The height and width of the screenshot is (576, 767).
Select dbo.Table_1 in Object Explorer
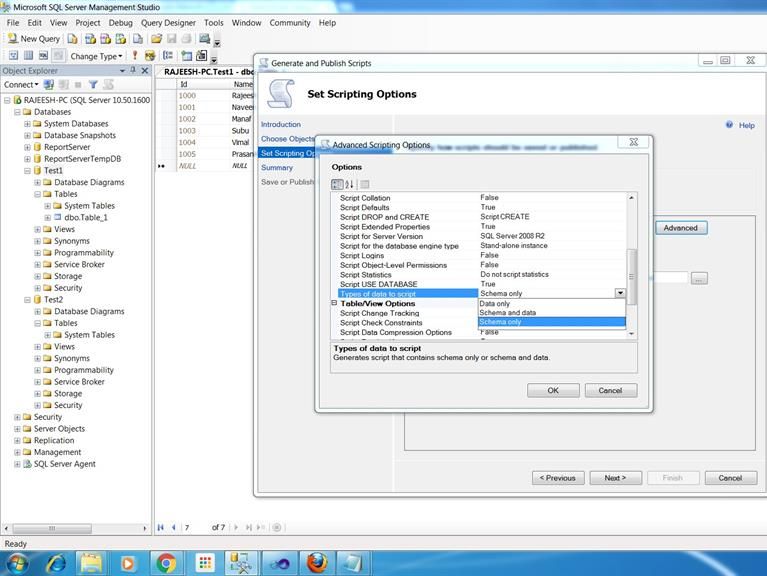pyautogui.click(x=86, y=218)
